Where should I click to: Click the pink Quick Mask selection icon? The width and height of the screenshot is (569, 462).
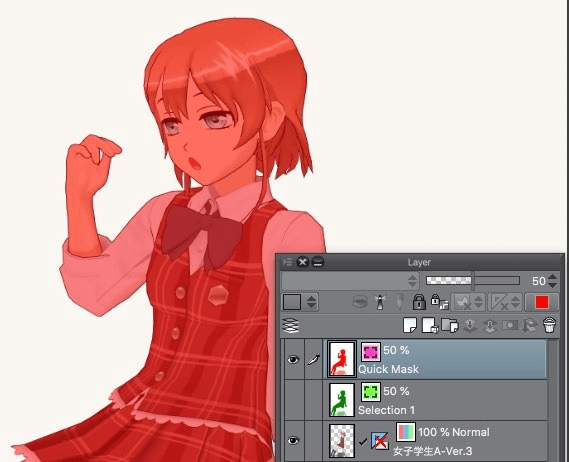pos(371,352)
